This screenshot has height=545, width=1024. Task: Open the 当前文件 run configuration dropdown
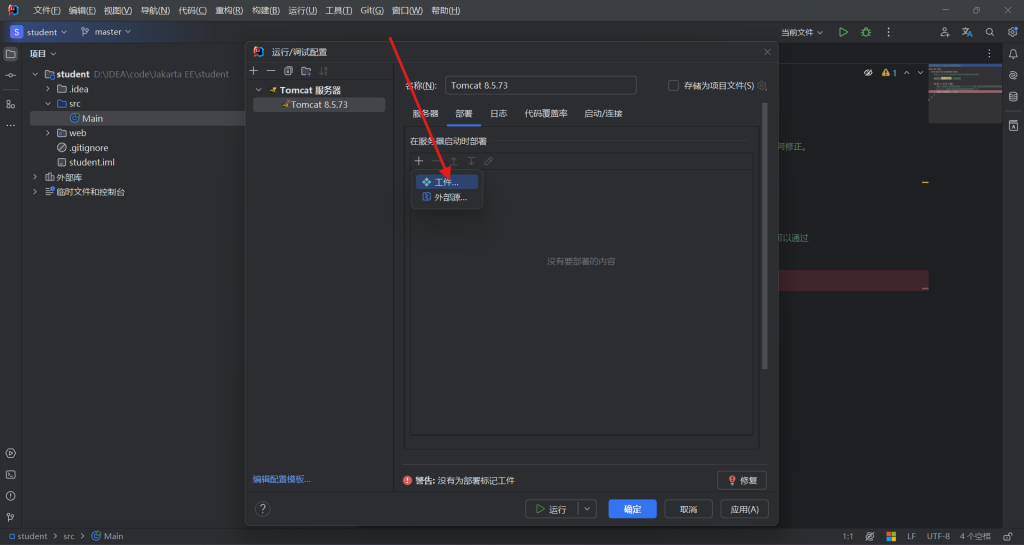click(x=802, y=32)
